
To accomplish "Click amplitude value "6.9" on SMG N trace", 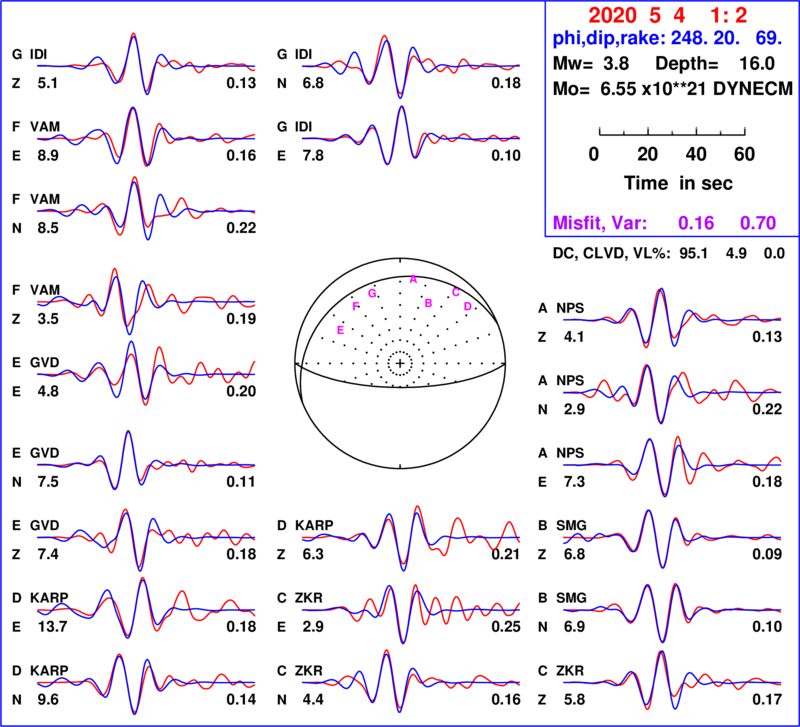I will (574, 626).
